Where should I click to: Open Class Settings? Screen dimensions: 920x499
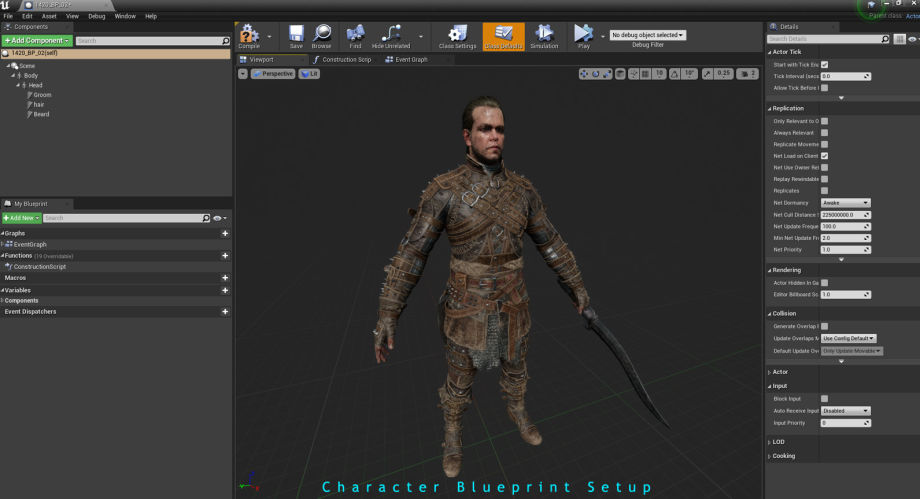coord(457,36)
